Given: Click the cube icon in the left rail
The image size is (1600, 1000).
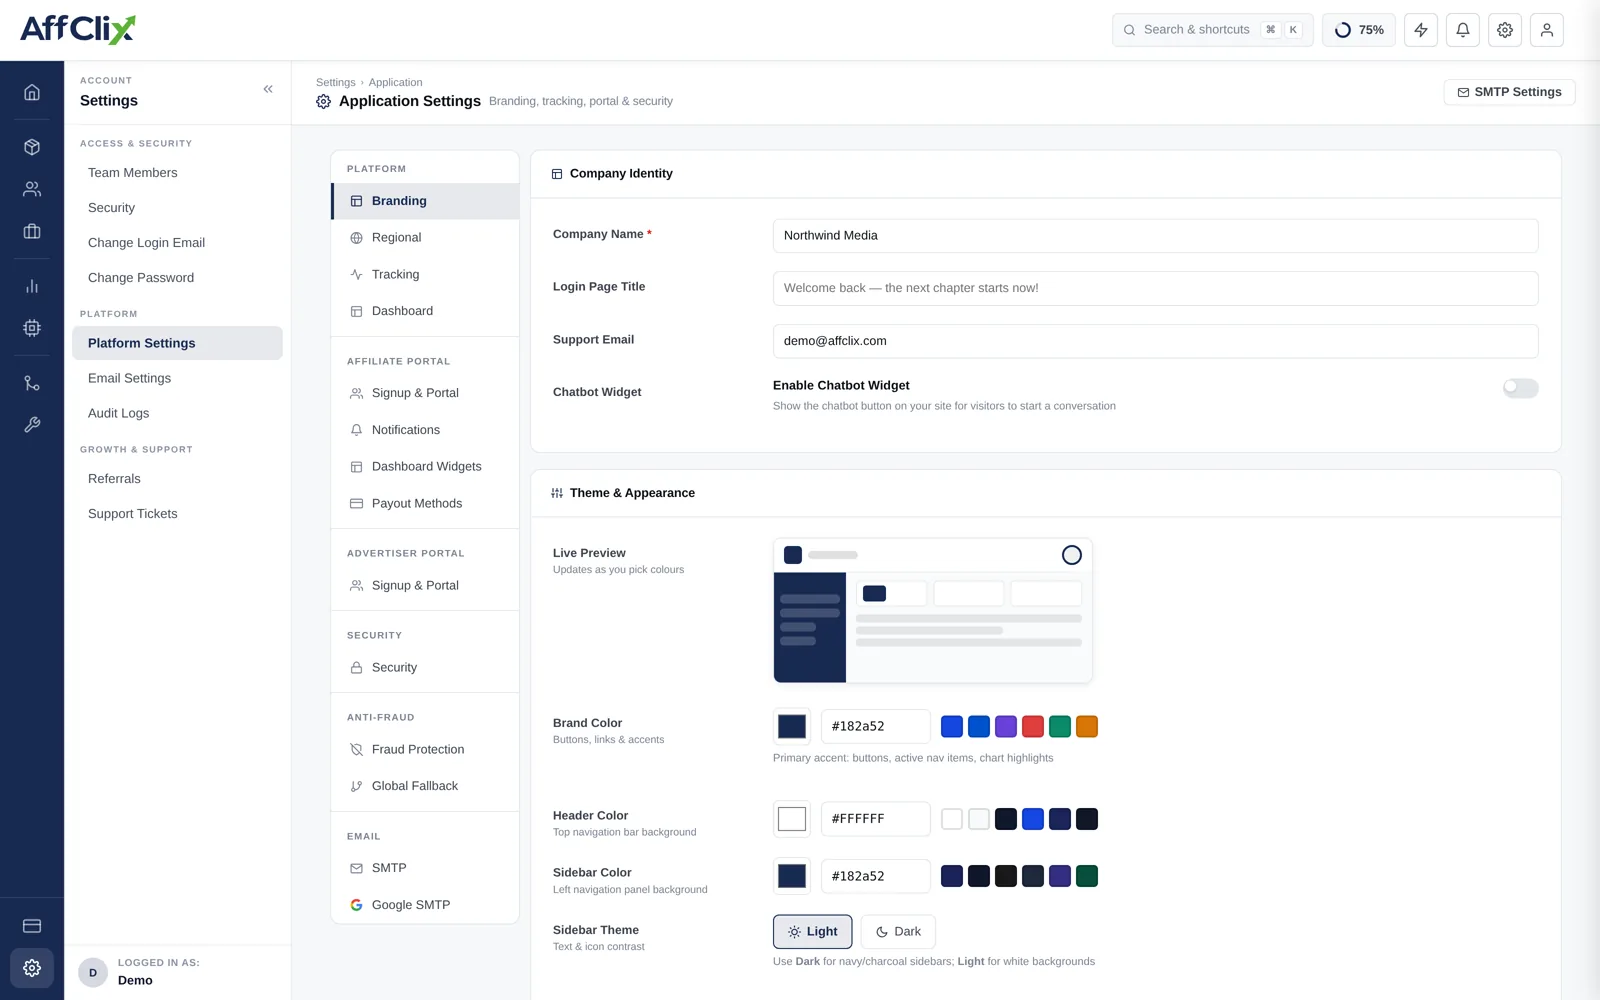Looking at the screenshot, I should click(x=32, y=147).
